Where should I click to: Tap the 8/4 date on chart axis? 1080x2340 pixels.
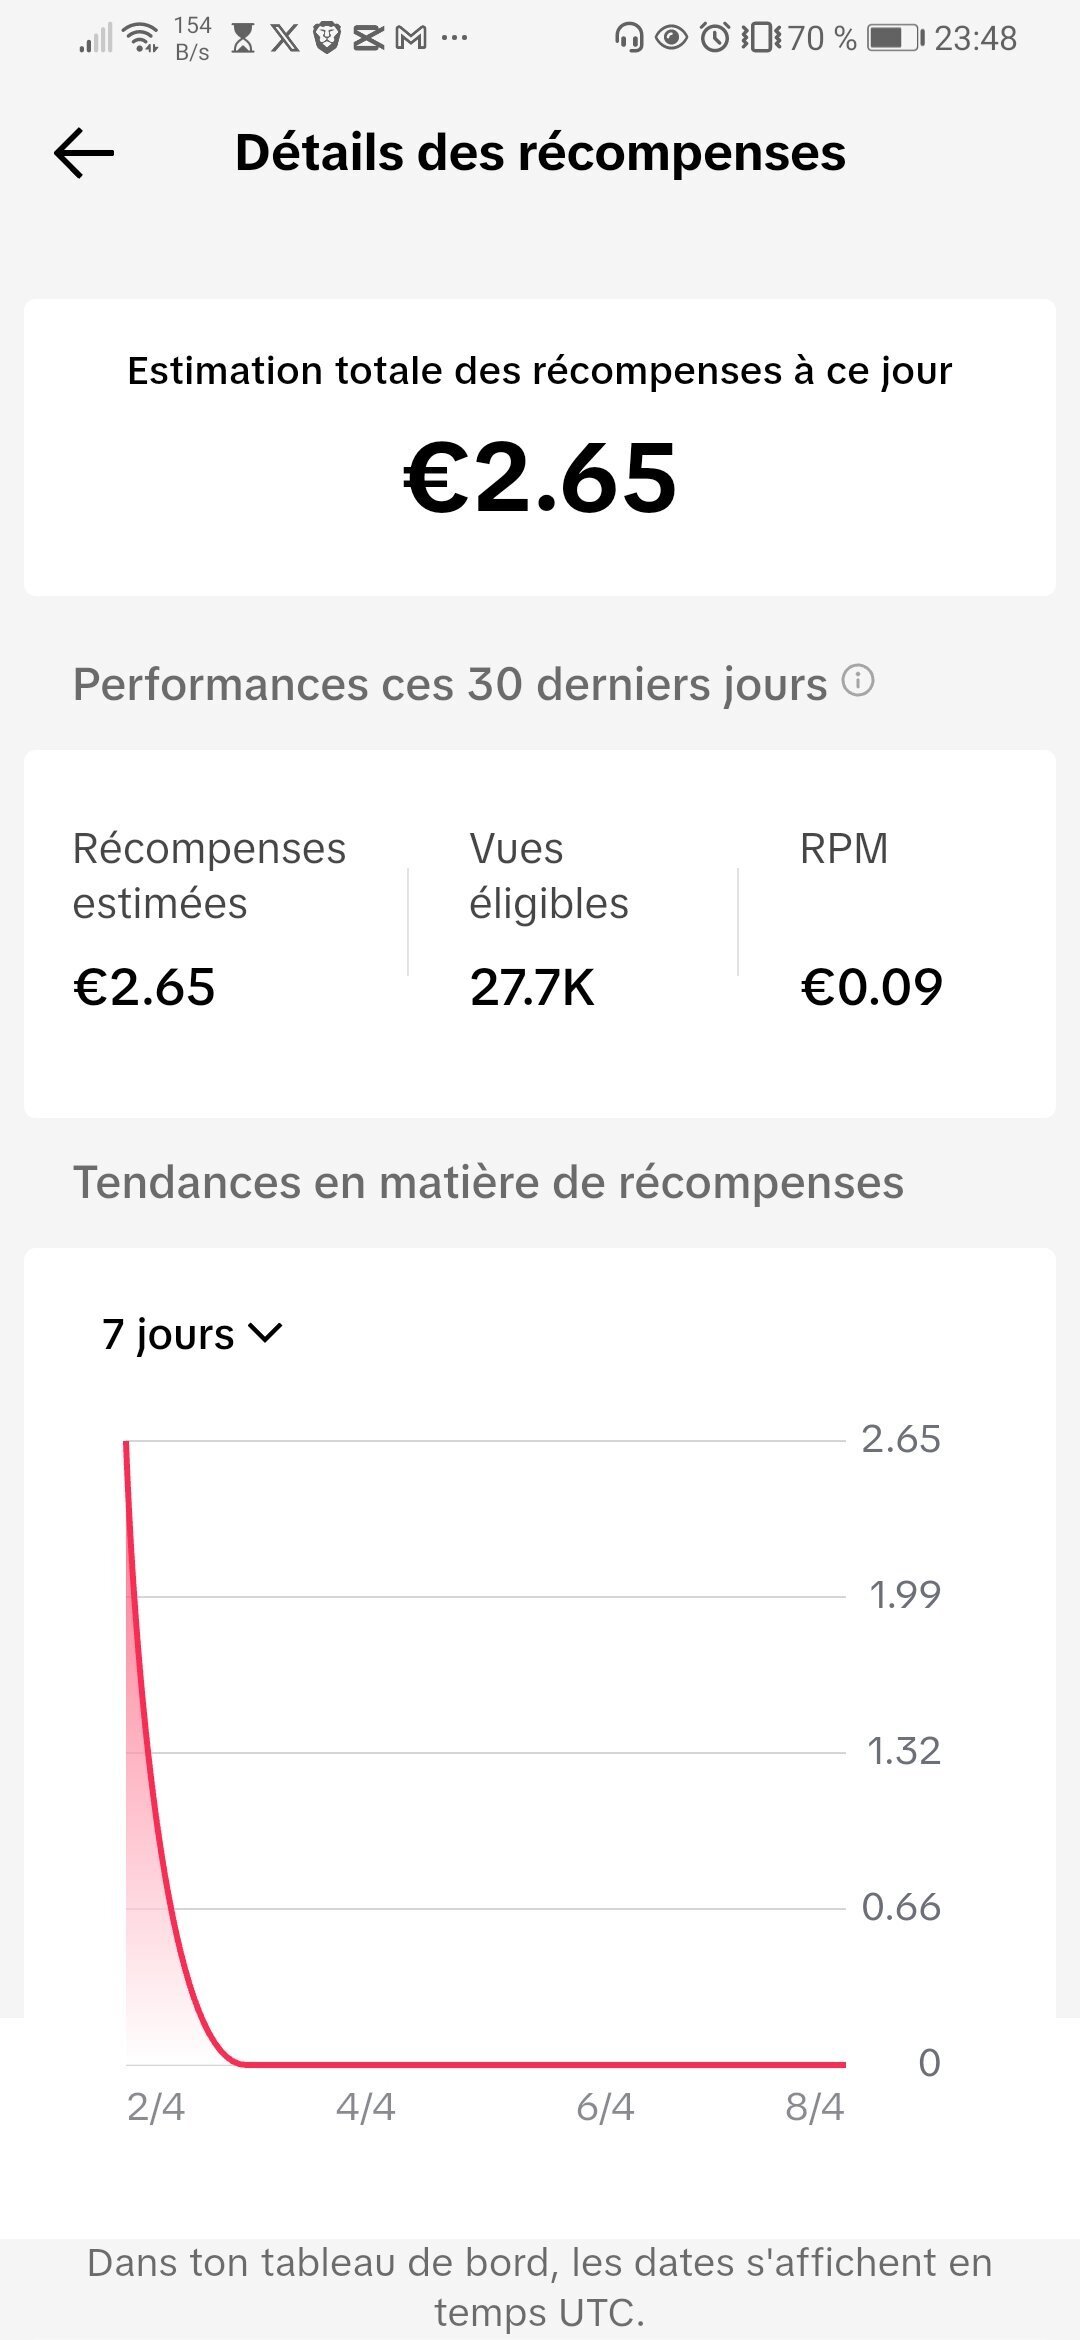coord(815,2107)
